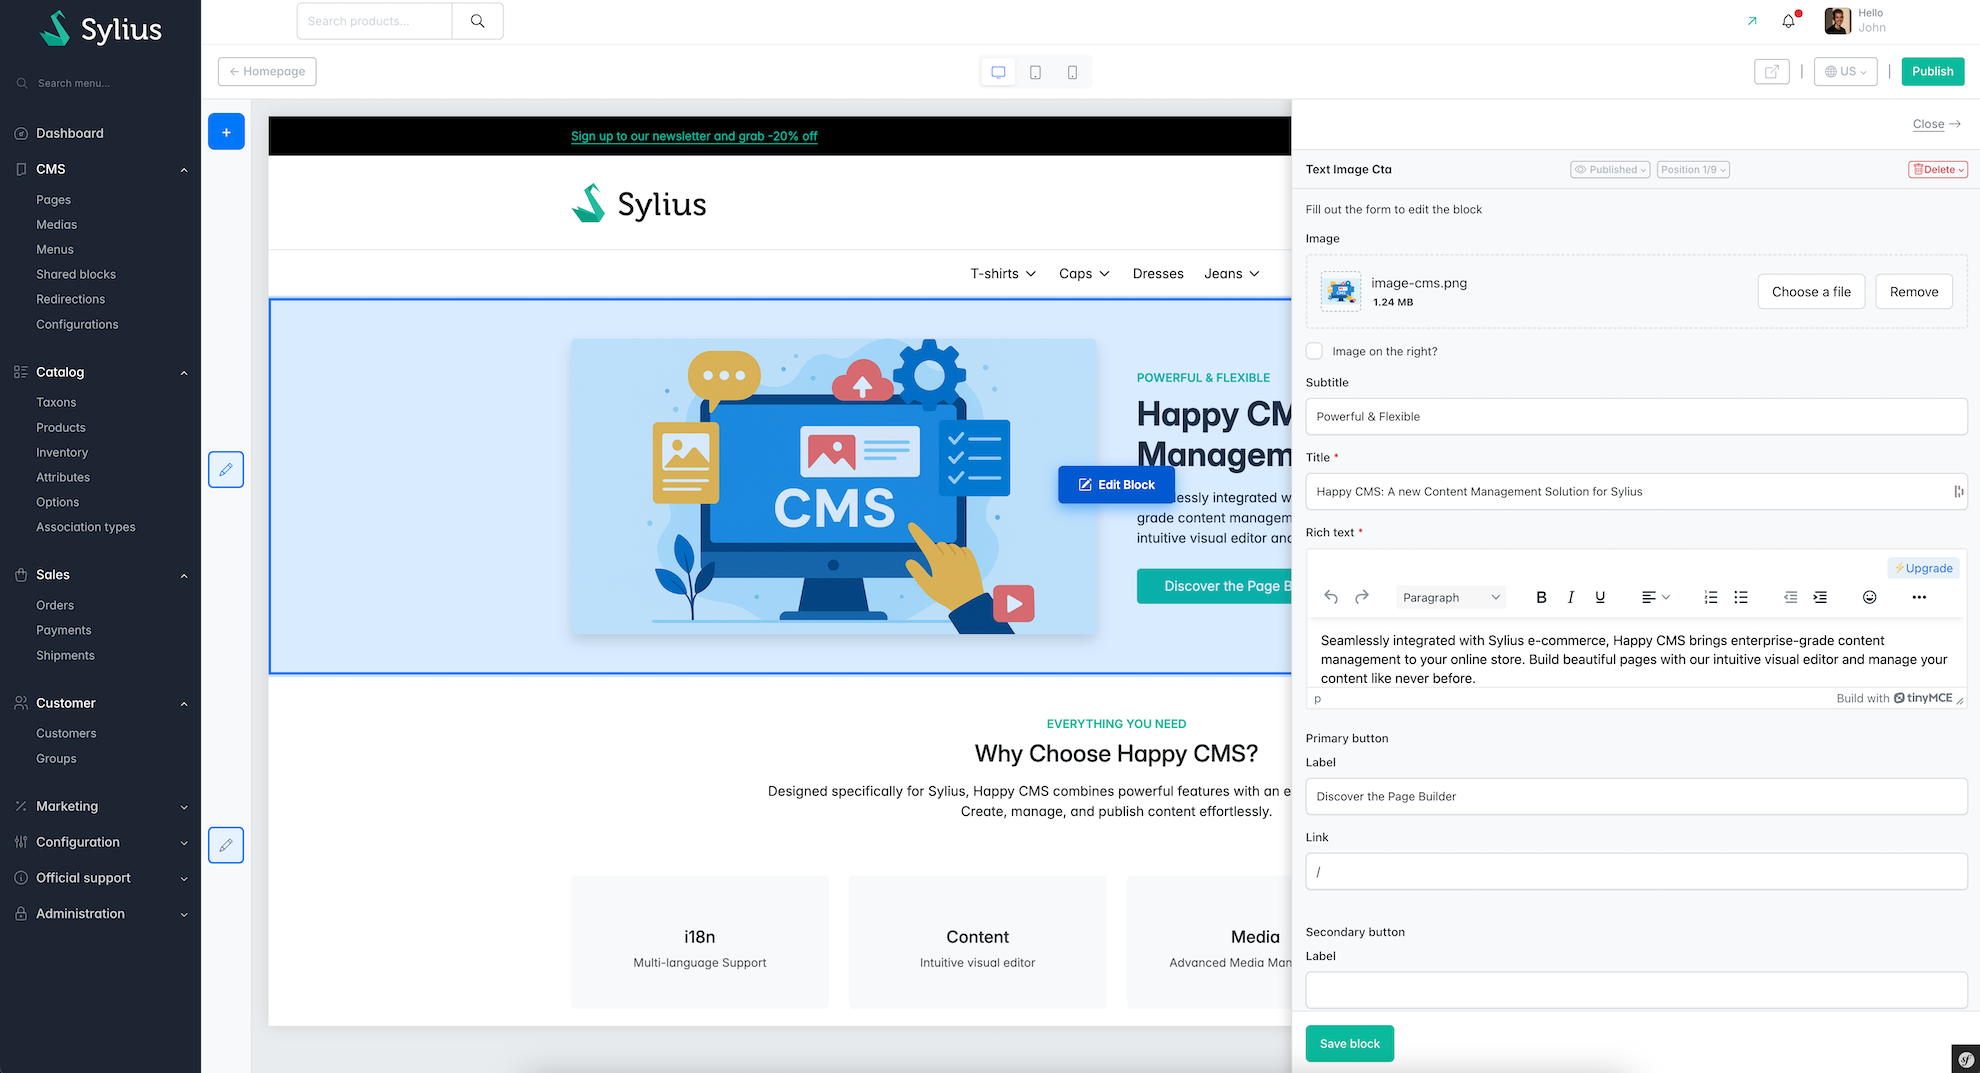Click the pencil edit icon beside the hero block
The width and height of the screenshot is (1980, 1073).
point(226,469)
